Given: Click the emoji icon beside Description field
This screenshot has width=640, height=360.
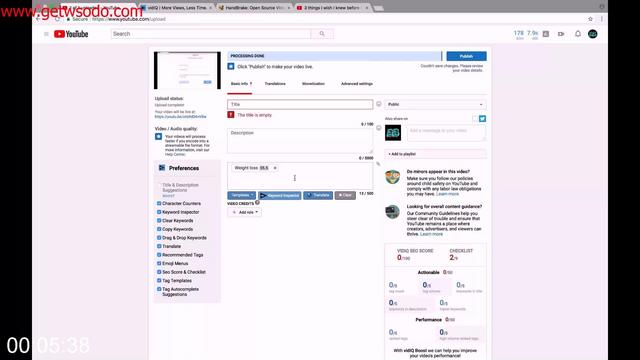Looking at the screenshot, I should click(x=379, y=128).
